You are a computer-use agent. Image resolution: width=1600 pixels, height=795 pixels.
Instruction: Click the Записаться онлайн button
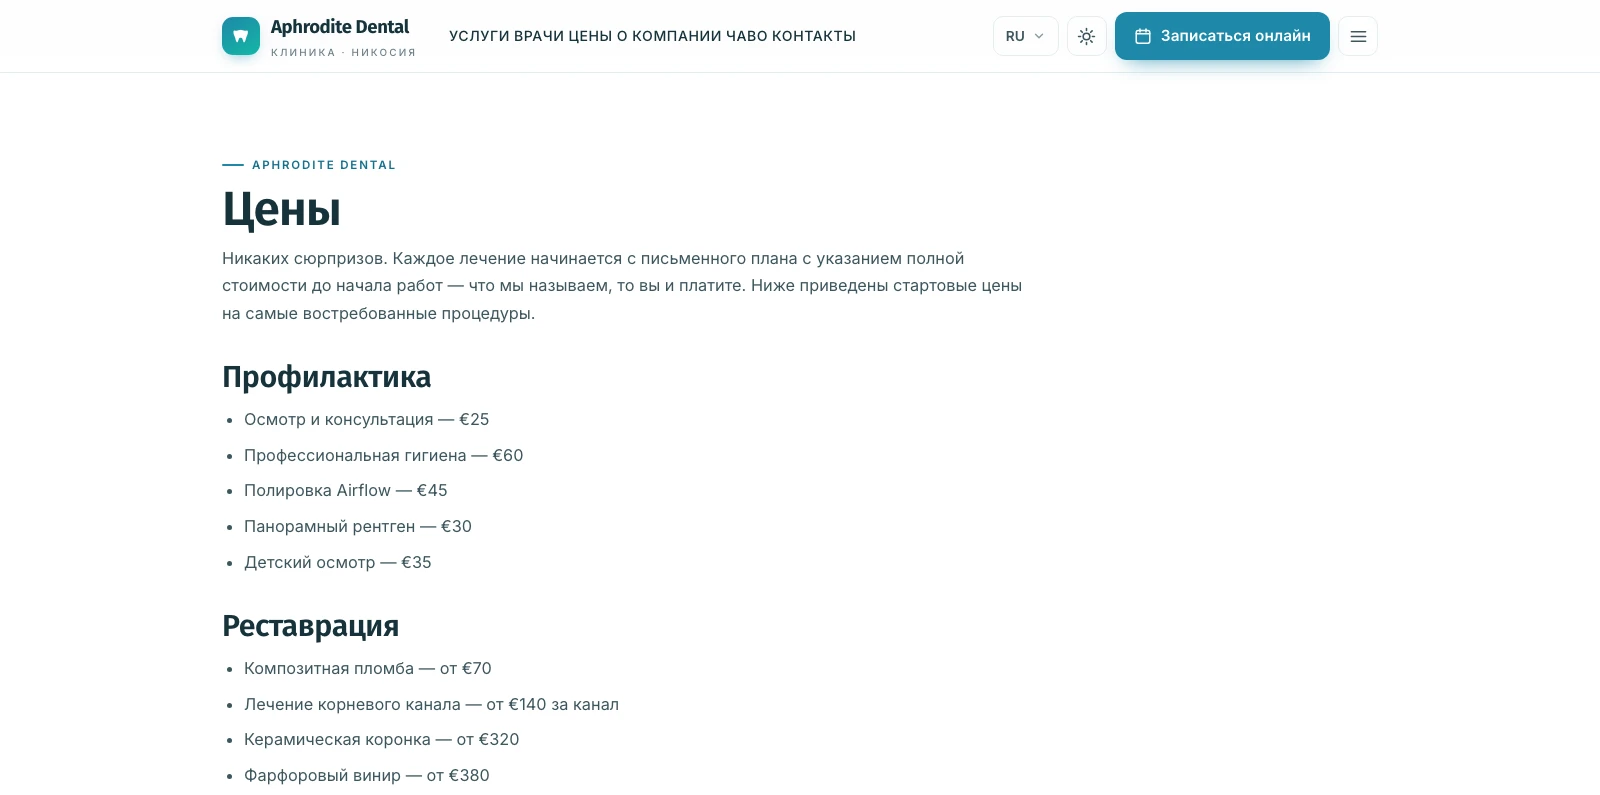(1222, 36)
